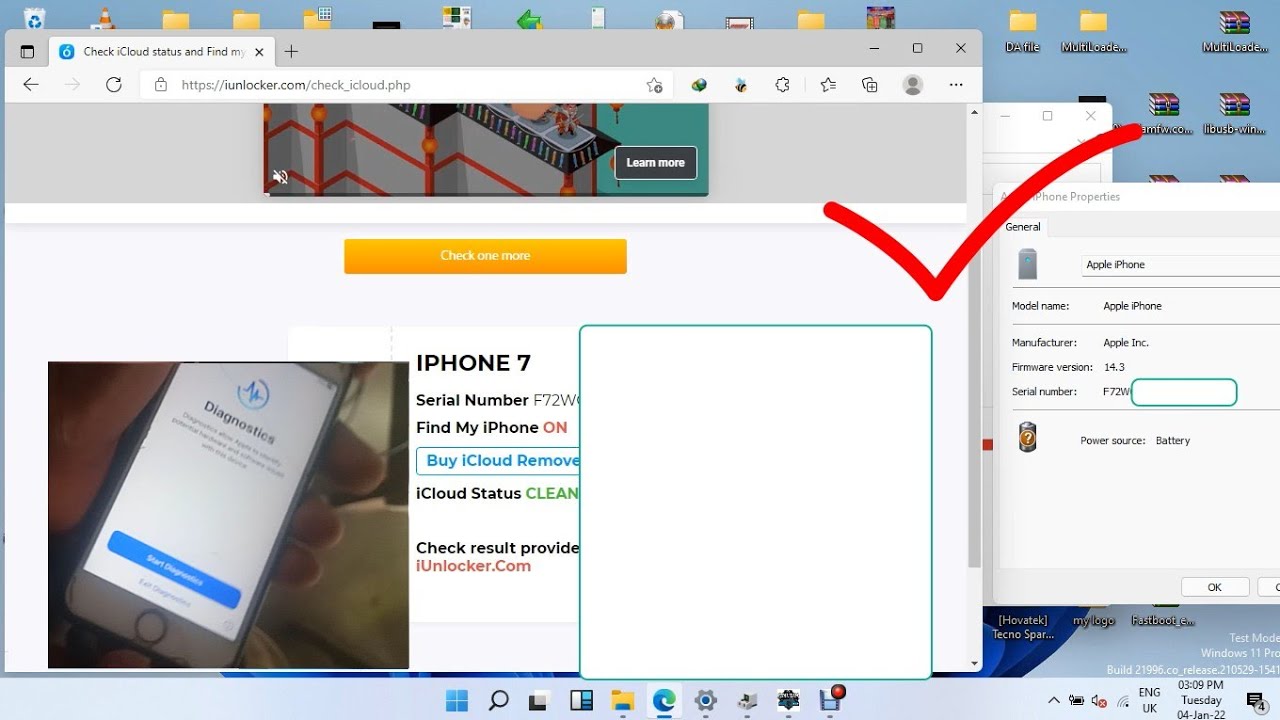Image resolution: width=1280 pixels, height=720 pixels.
Task: Click the device icon in Properties dialog
Action: 1027,264
